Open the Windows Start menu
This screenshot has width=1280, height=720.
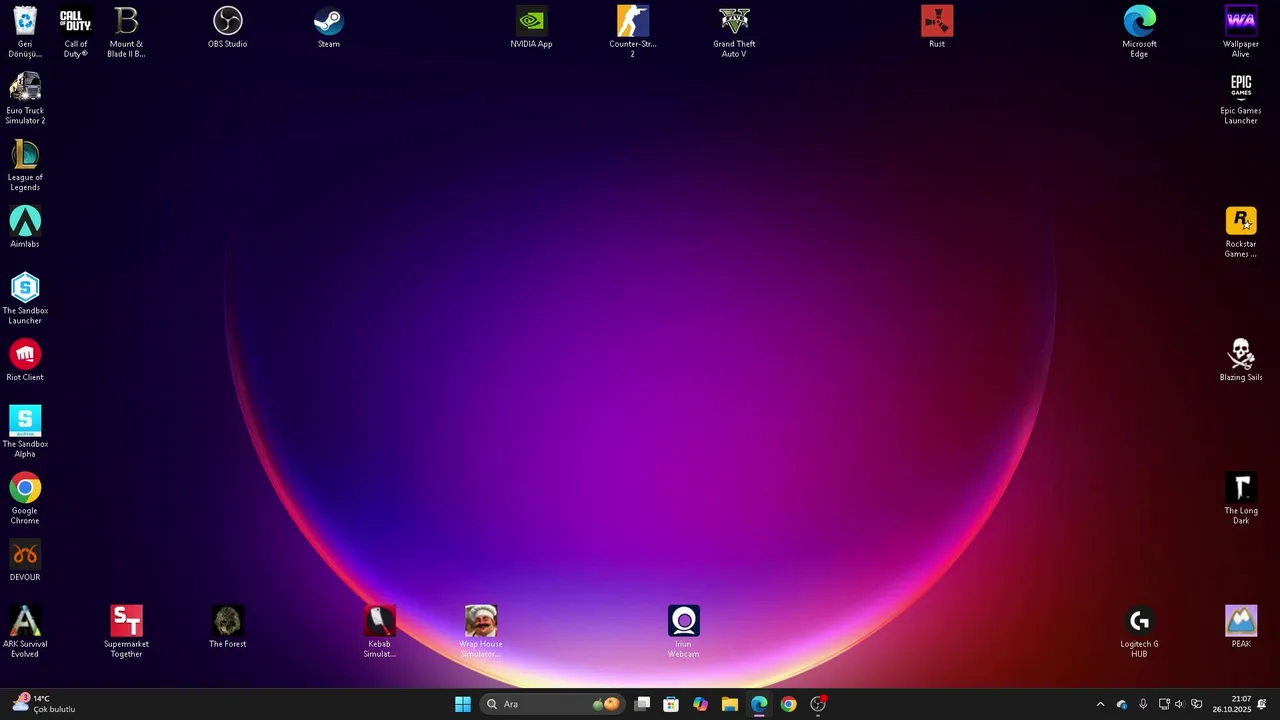coord(463,704)
